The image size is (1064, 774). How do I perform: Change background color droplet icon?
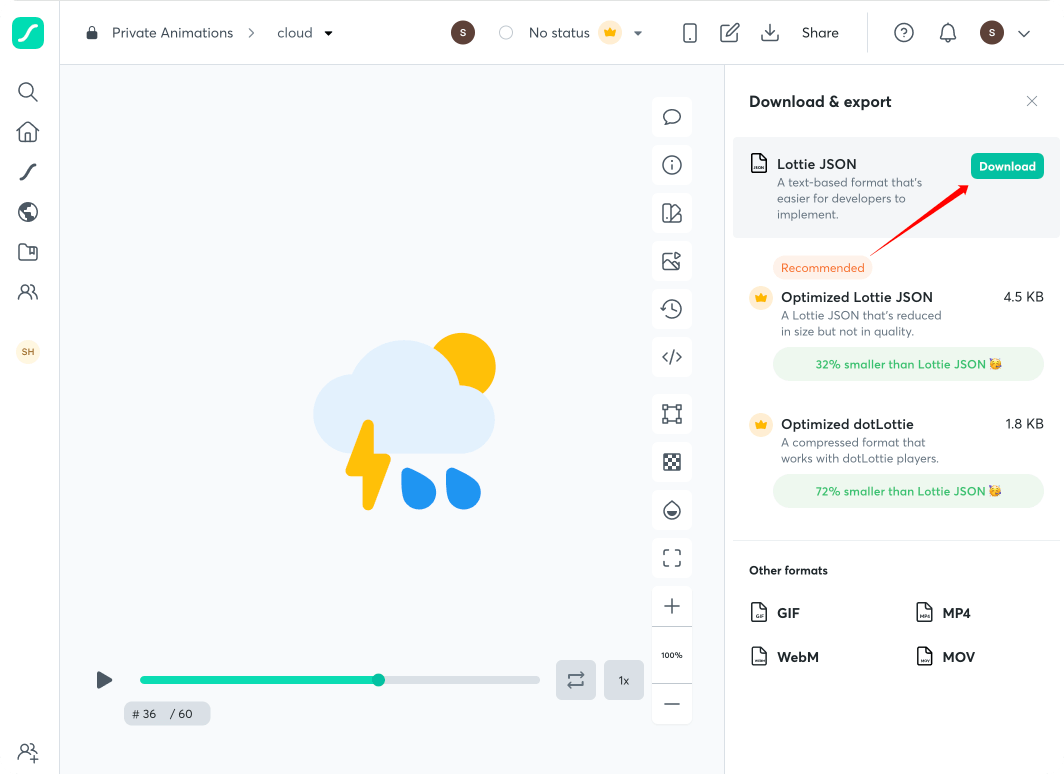point(672,510)
